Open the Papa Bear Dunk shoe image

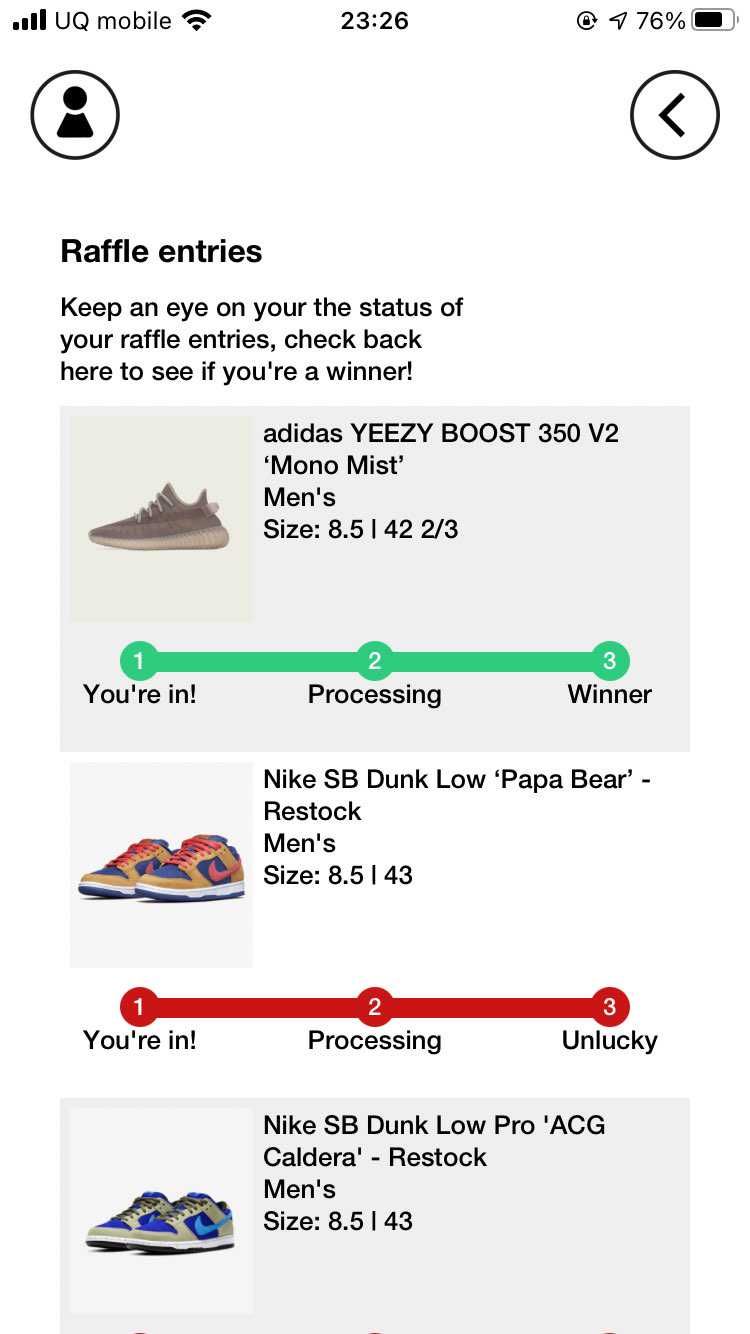tap(161, 865)
